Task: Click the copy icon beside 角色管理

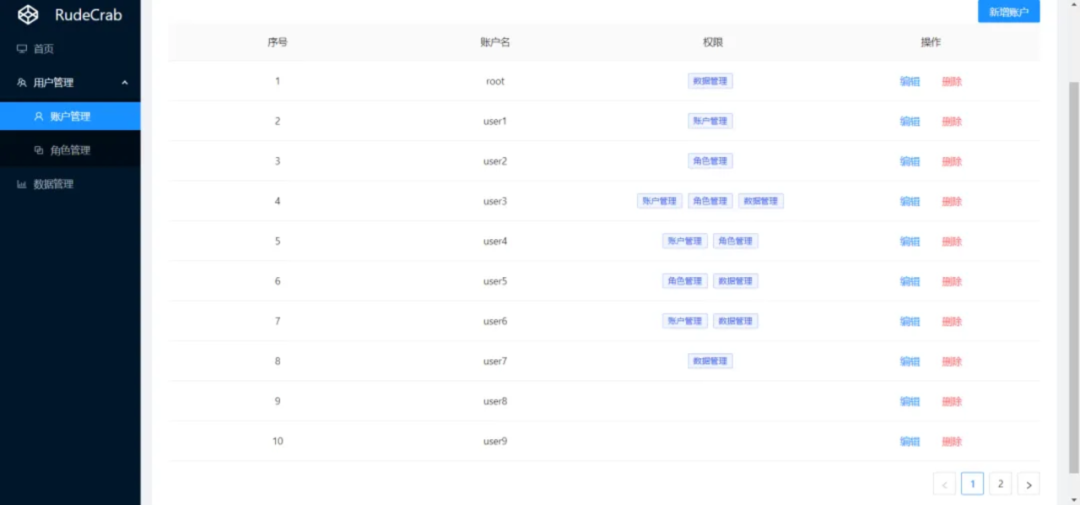Action: (39, 151)
